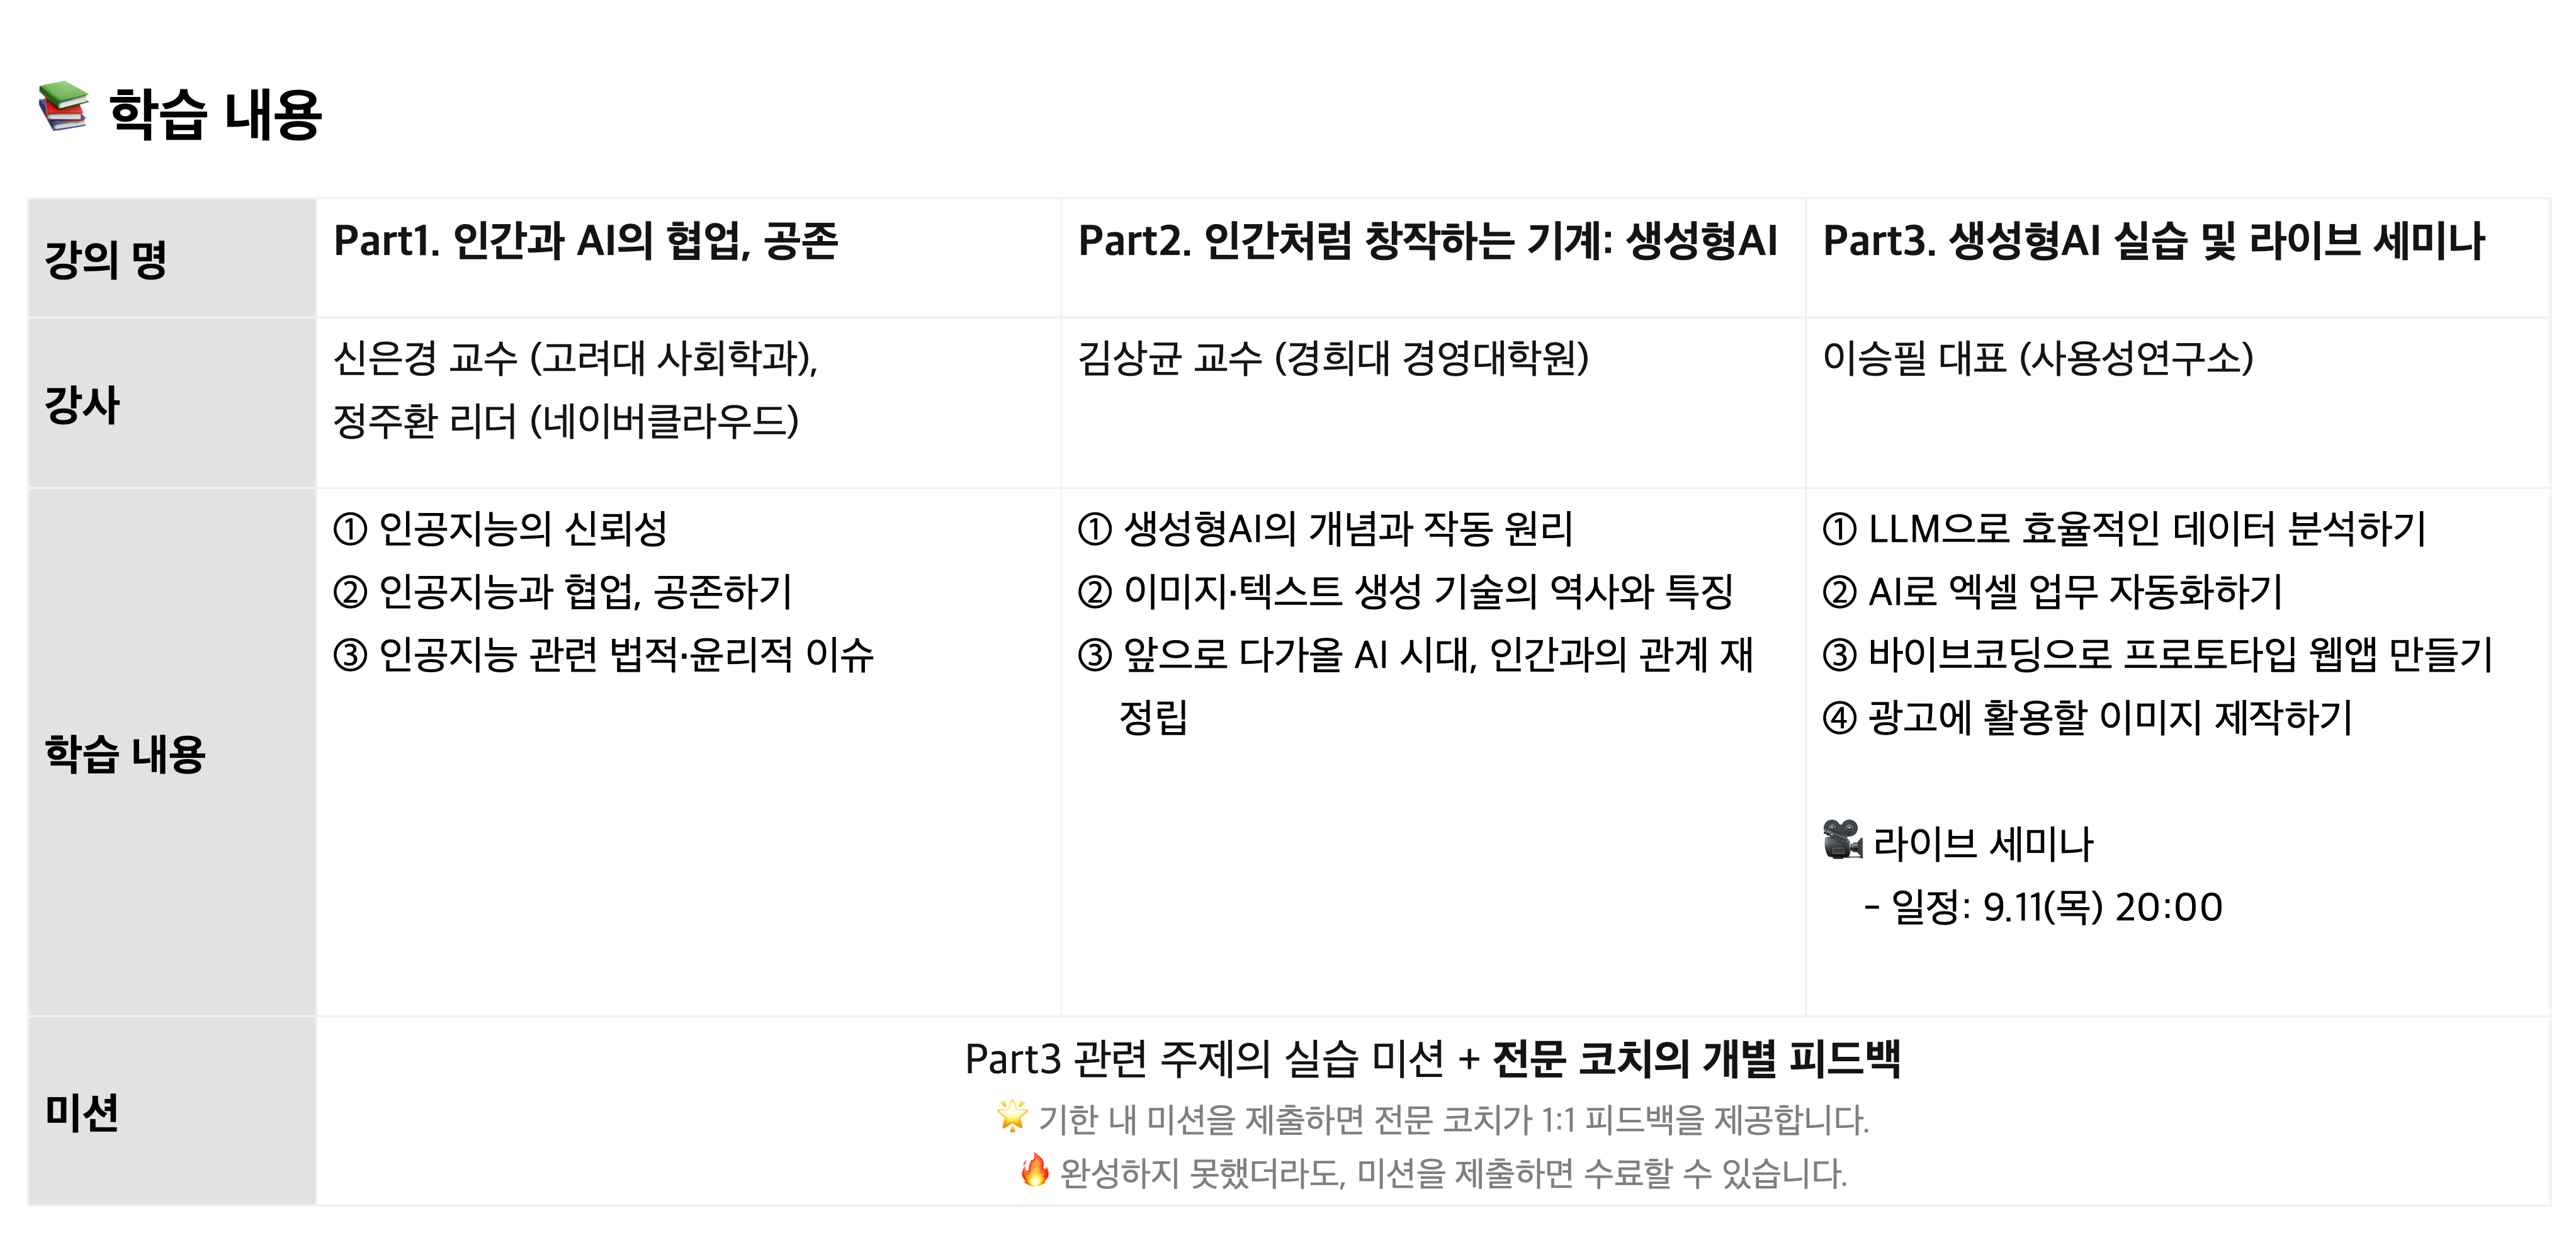Select the item ② AI로 엑셀 업무 자동화하기
The image size is (2576, 1240).
[x=2052, y=592]
